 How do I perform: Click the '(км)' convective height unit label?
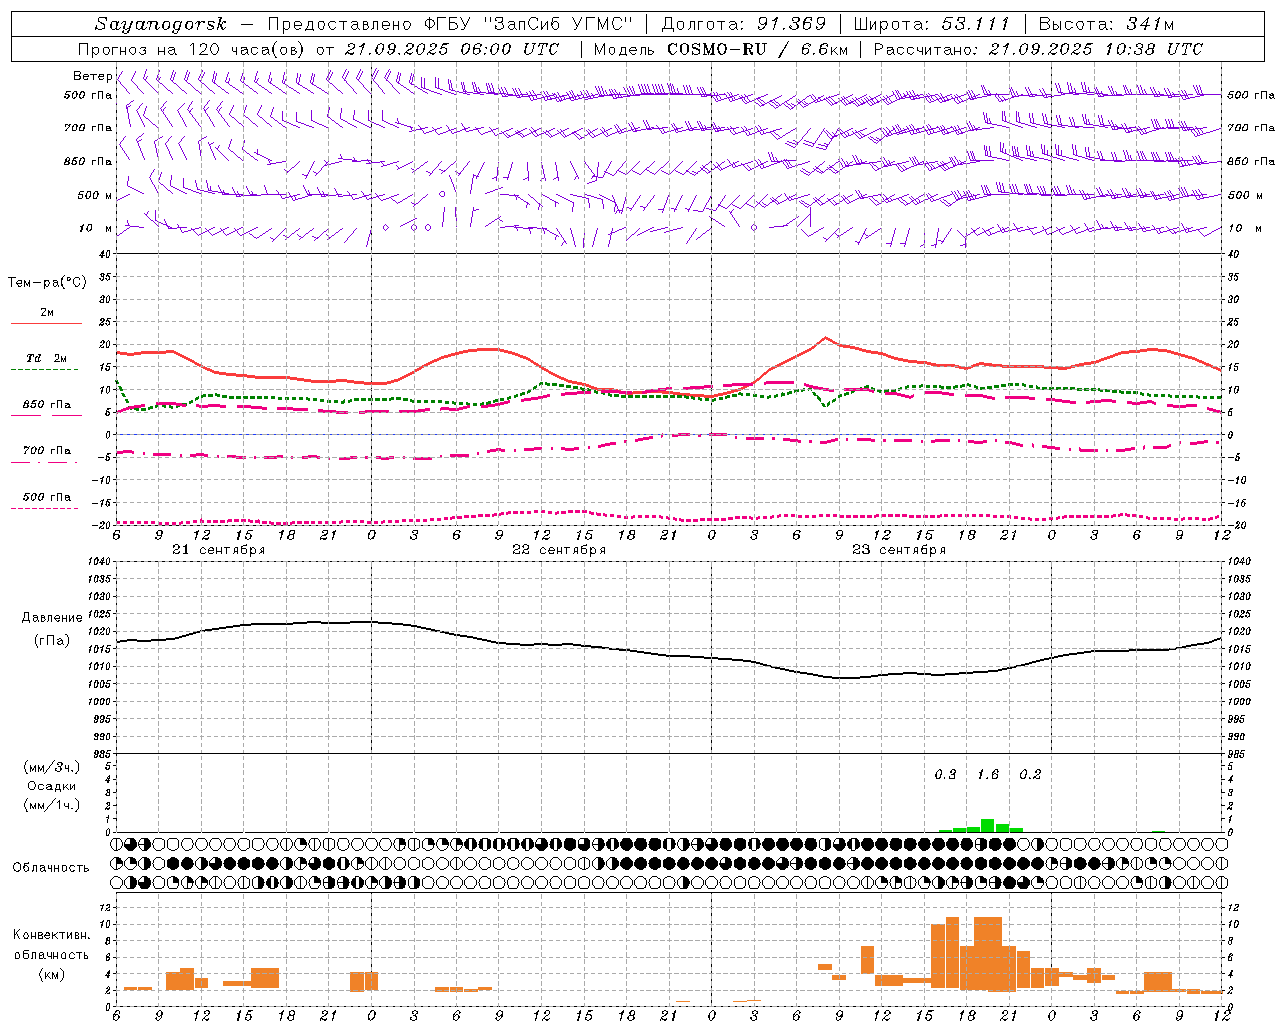51,974
